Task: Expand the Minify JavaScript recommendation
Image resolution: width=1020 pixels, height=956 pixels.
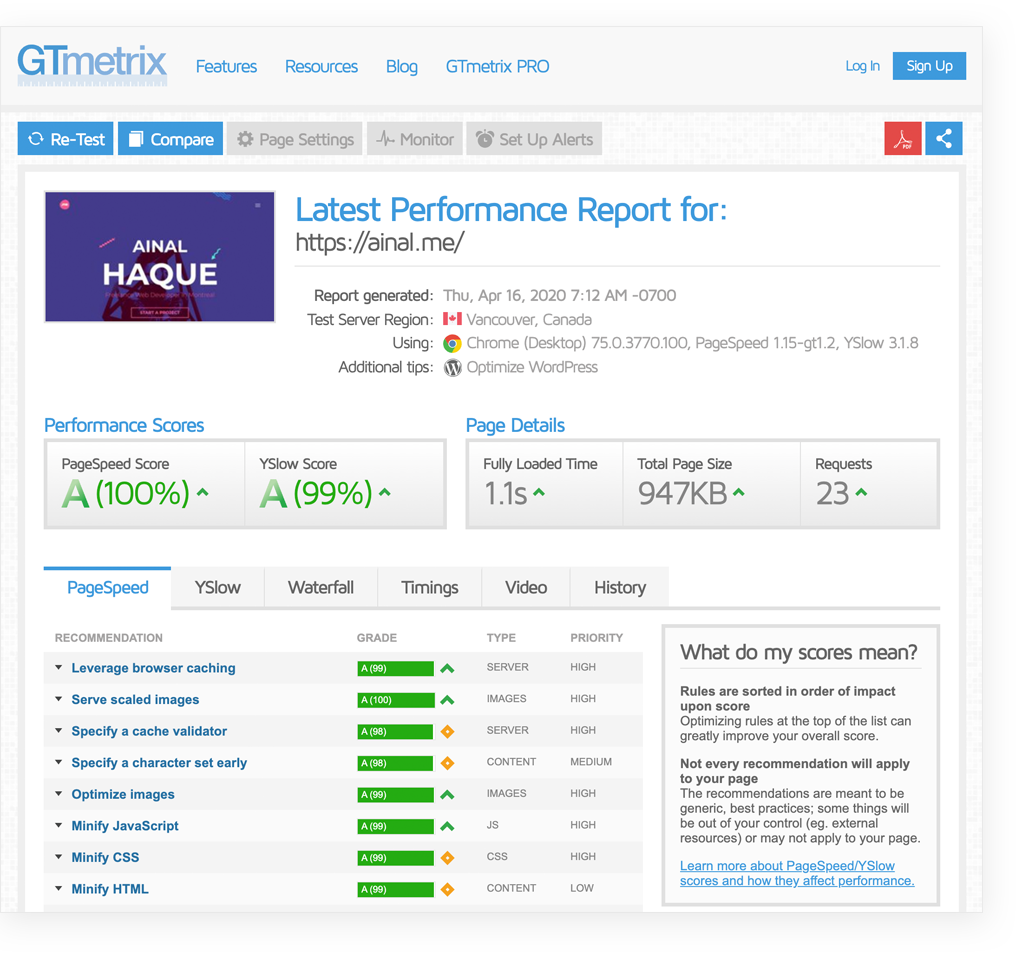Action: pos(125,826)
